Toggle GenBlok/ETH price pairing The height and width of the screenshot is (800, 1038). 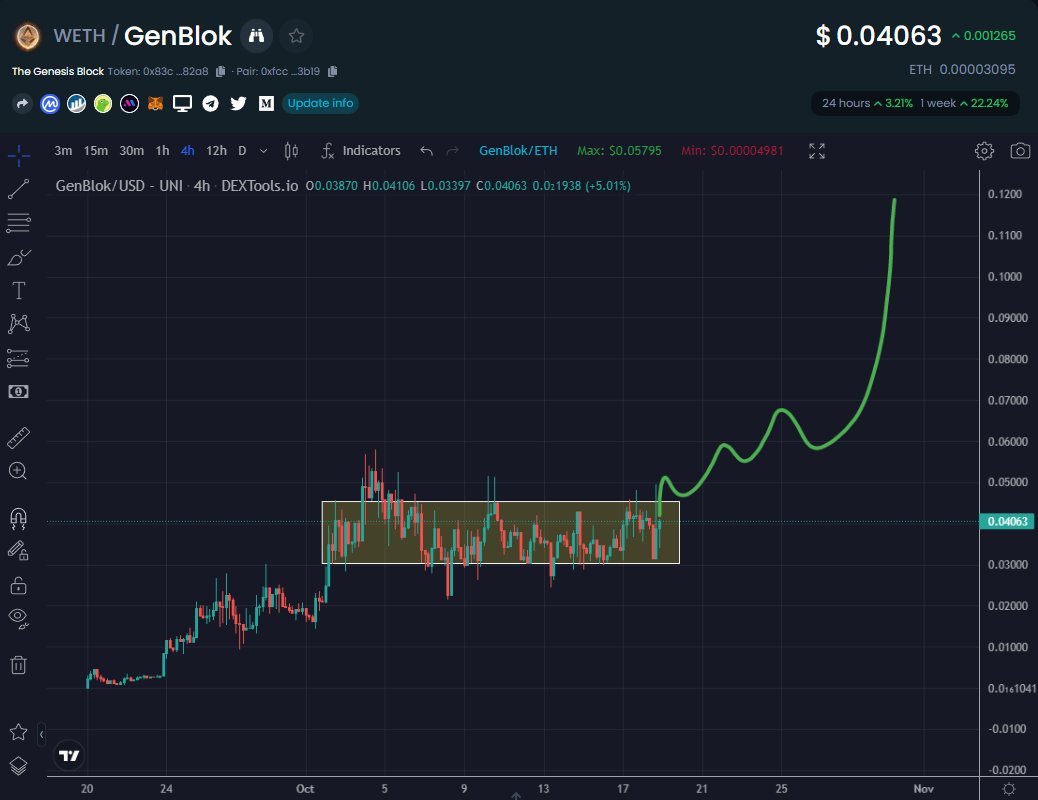[x=518, y=151]
